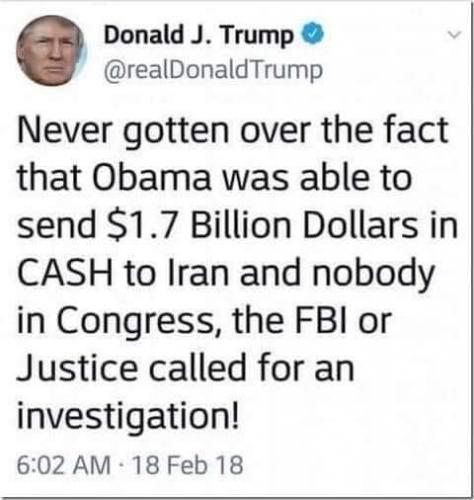Click the word Congress in tweet

(135, 323)
